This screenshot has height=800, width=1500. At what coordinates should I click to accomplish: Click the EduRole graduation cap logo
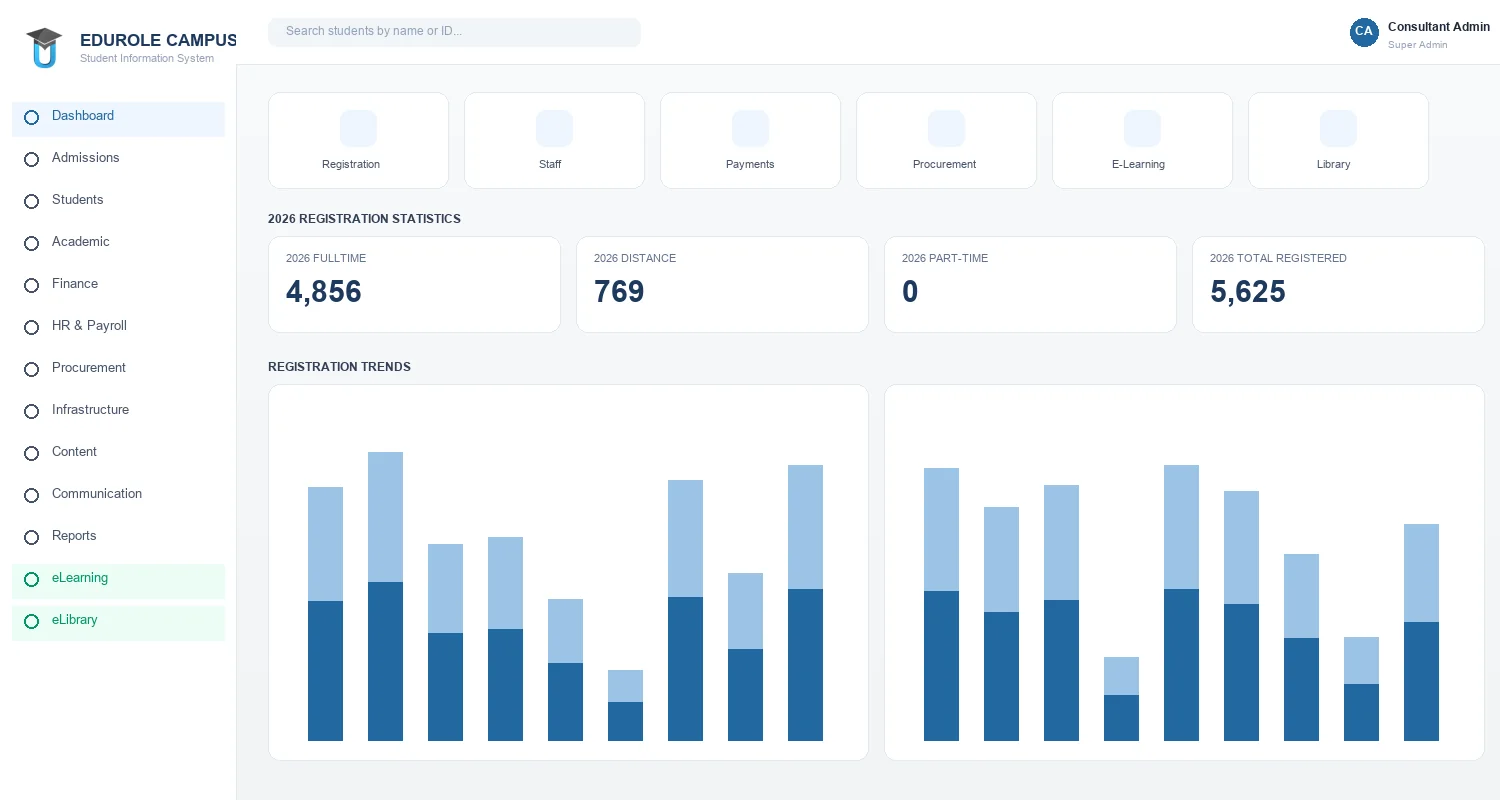[x=44, y=47]
